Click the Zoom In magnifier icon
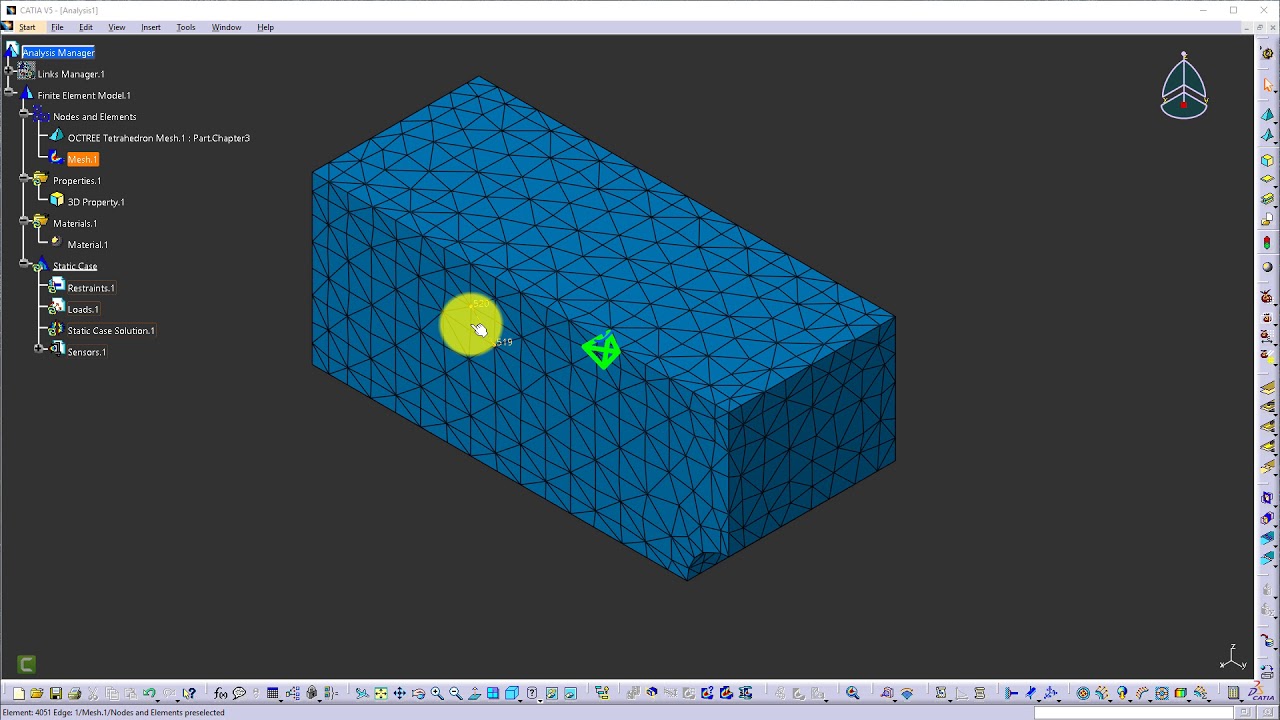 (437, 693)
